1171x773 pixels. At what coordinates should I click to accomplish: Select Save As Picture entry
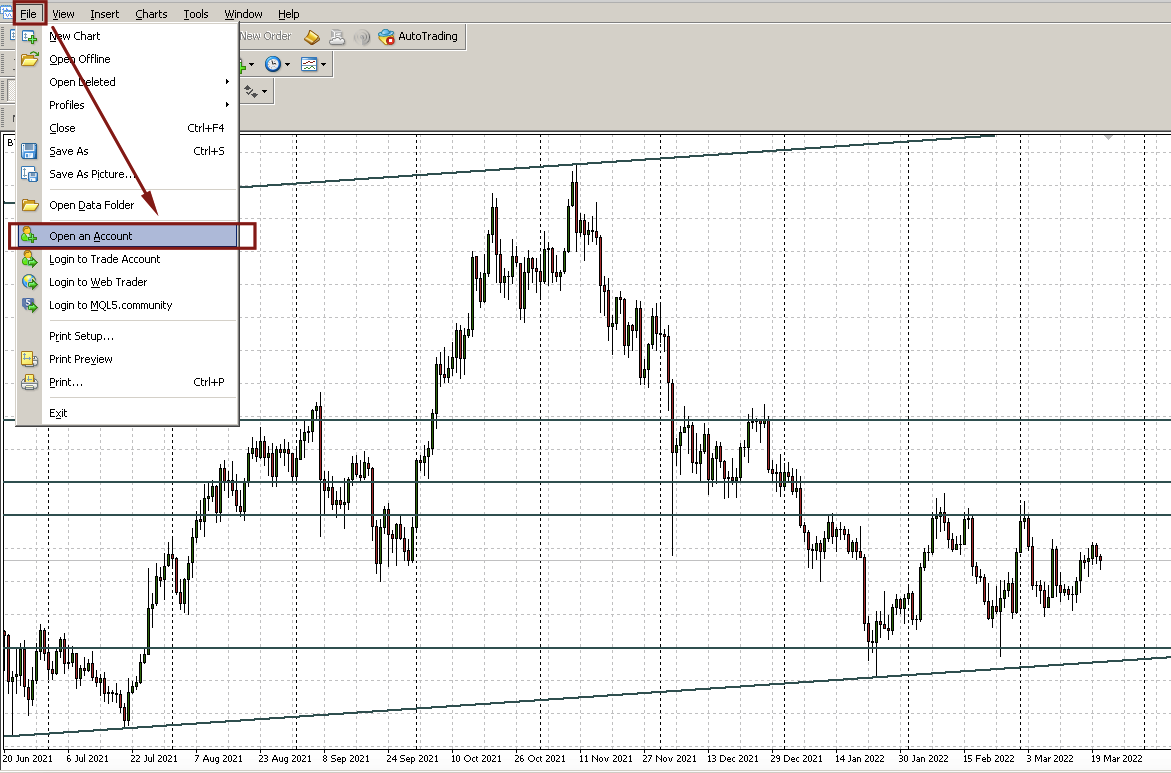point(127,174)
